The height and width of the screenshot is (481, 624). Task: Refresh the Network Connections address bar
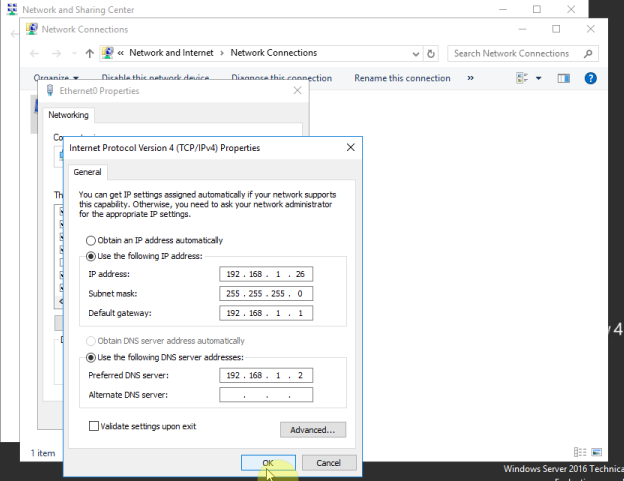[431, 54]
